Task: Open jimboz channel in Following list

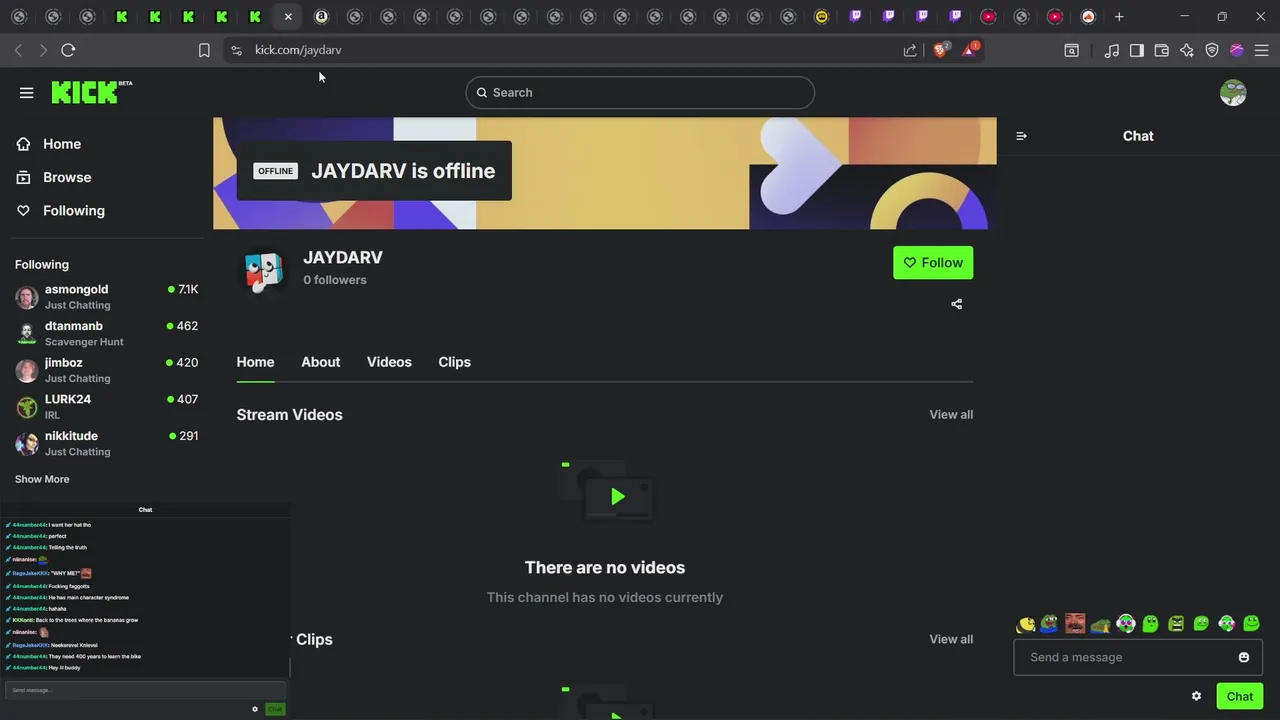Action: click(x=107, y=370)
